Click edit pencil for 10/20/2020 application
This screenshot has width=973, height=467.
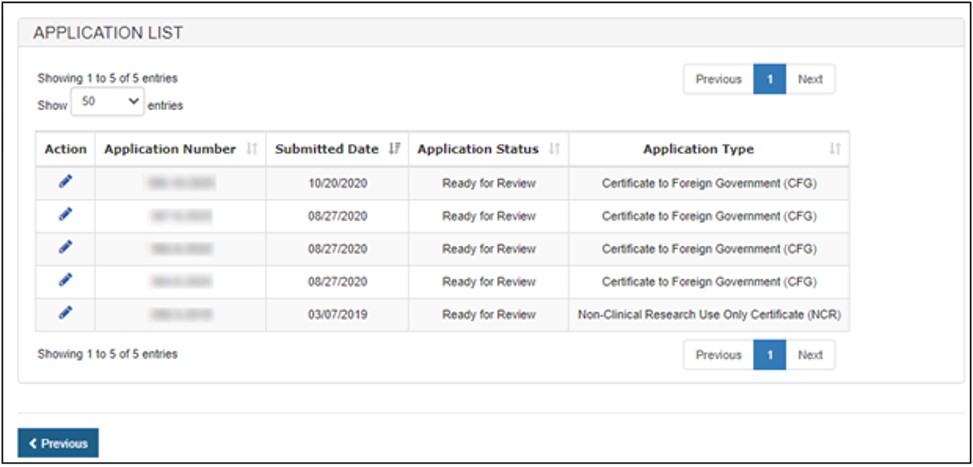click(66, 182)
